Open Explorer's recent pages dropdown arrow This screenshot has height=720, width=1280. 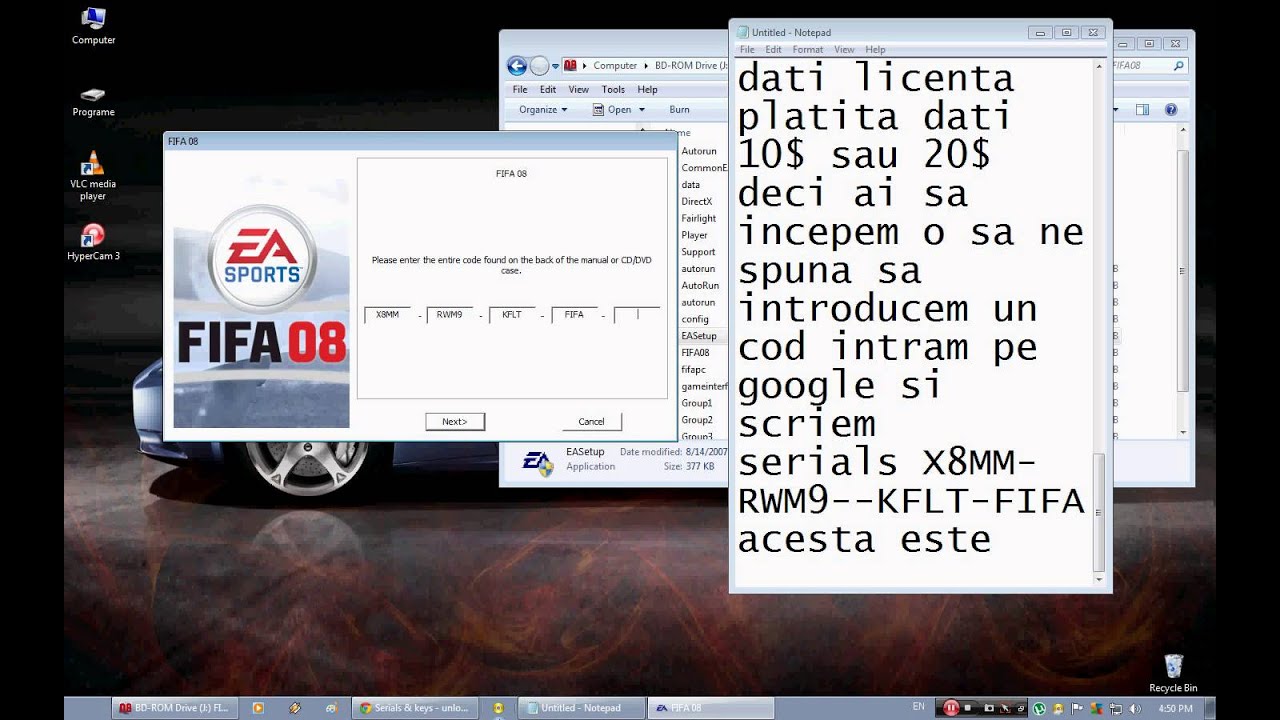(x=555, y=66)
